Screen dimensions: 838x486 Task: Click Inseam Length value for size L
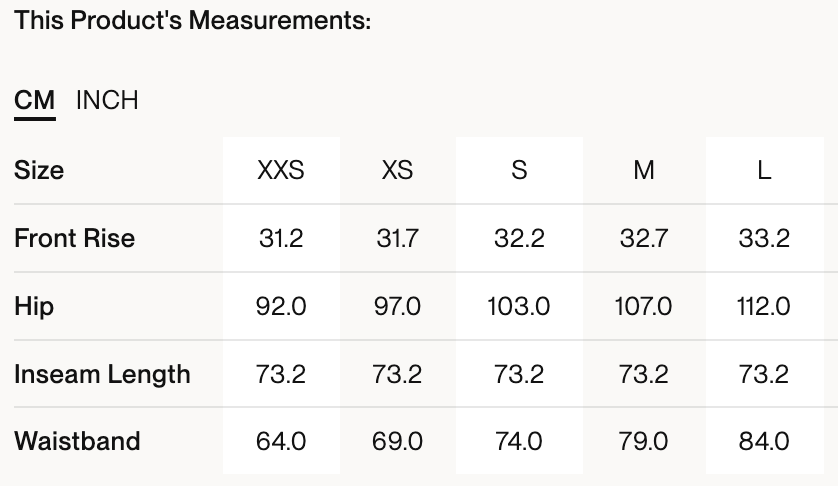[764, 374]
